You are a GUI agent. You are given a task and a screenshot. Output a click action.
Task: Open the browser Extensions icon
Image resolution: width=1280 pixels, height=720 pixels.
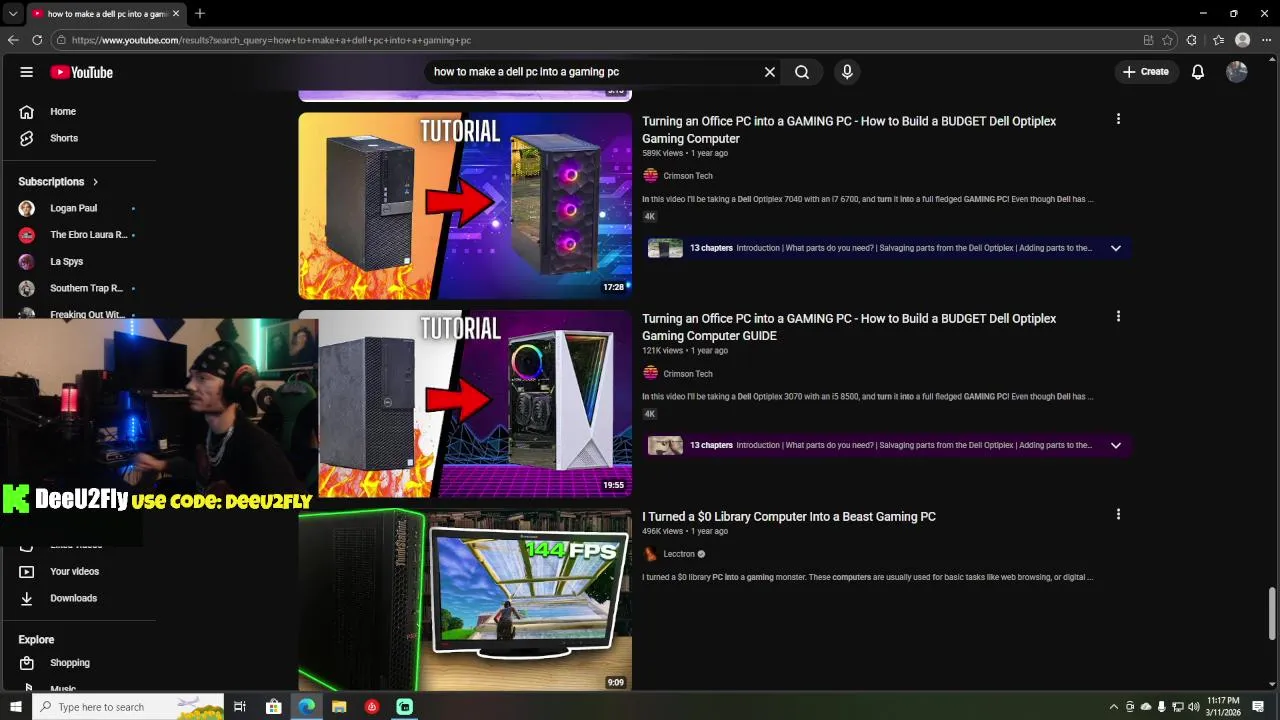(1192, 40)
